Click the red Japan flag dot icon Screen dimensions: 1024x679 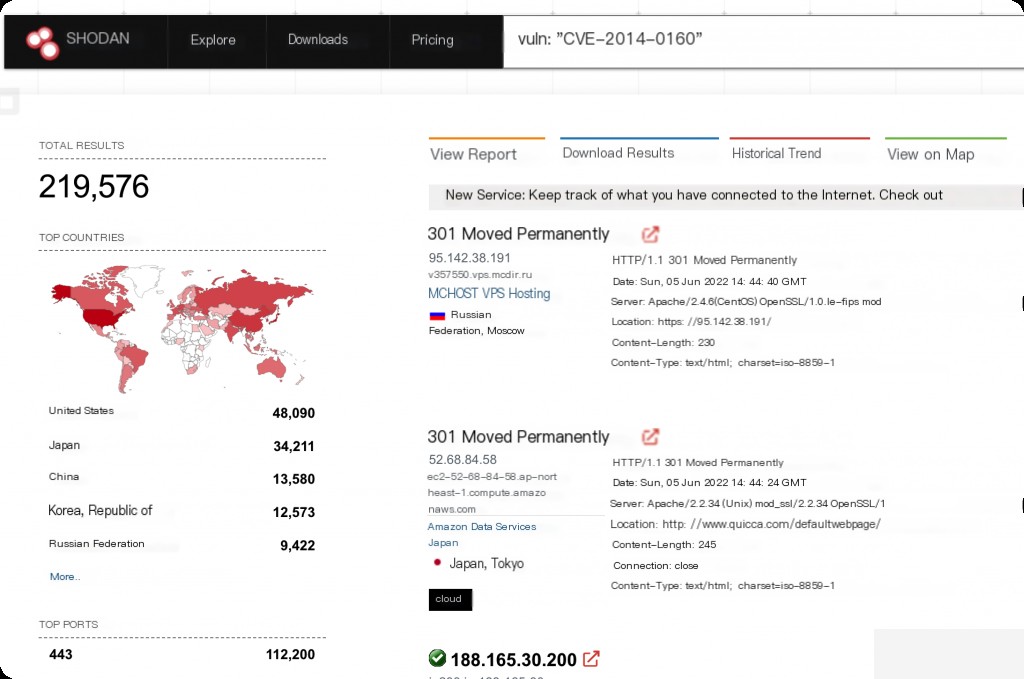(437, 562)
